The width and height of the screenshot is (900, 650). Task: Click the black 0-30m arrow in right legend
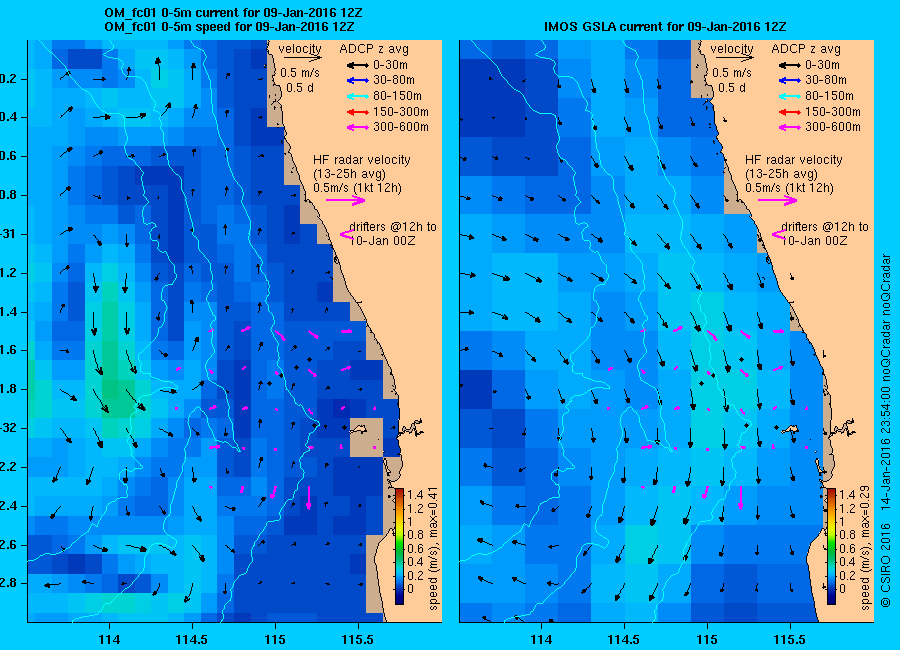pos(790,65)
